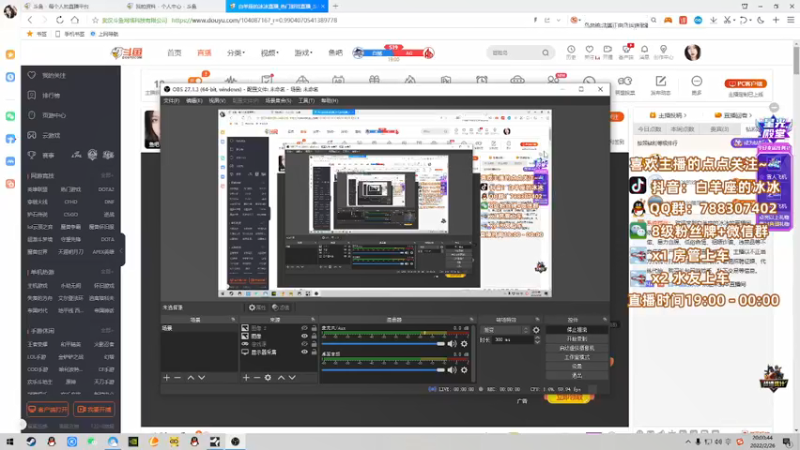The height and width of the screenshot is (450, 800).
Task: Hide the 图像 source
Action: pos(305,336)
